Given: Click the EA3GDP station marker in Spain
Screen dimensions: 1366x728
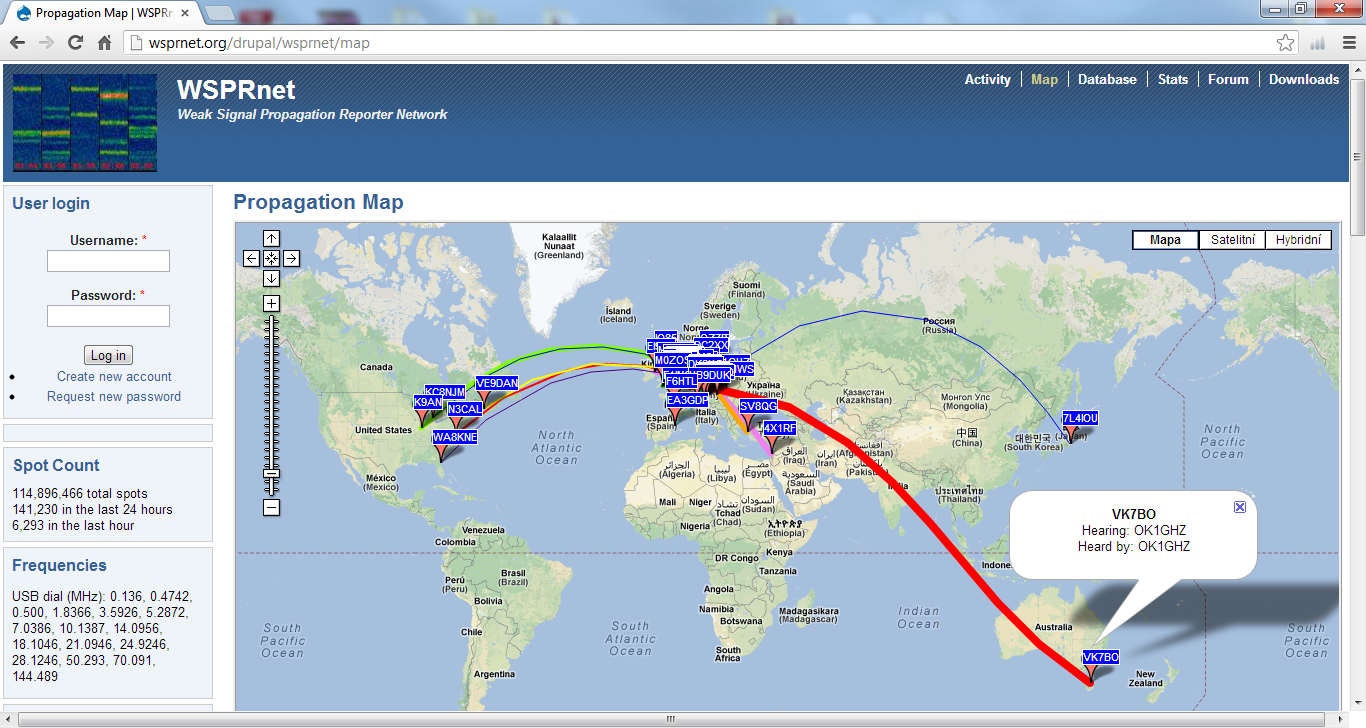Looking at the screenshot, I should (687, 400).
